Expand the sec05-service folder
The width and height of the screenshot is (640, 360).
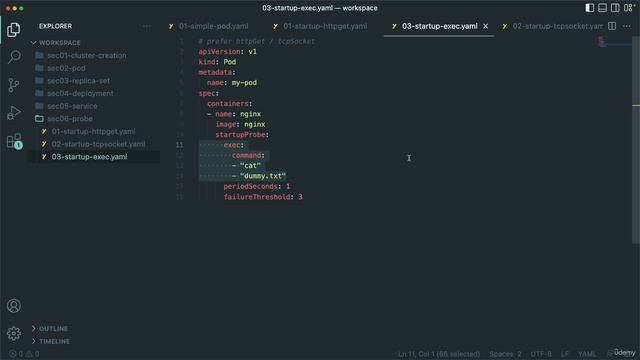tap(72, 106)
